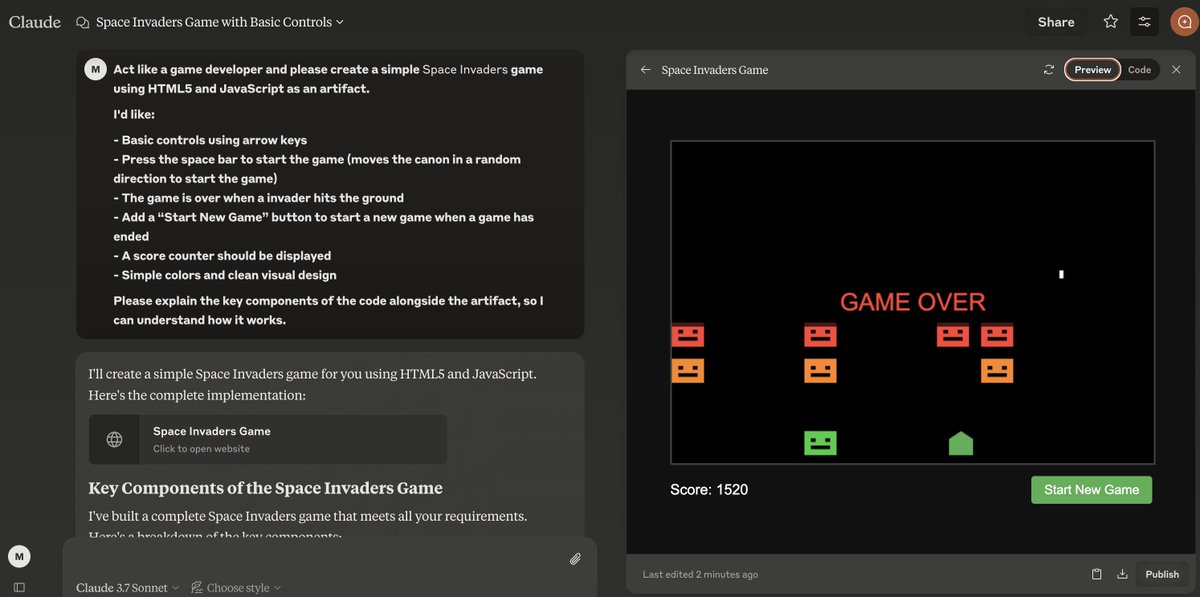1200x597 pixels.
Task: Switch to the Preview tab
Action: click(1092, 70)
